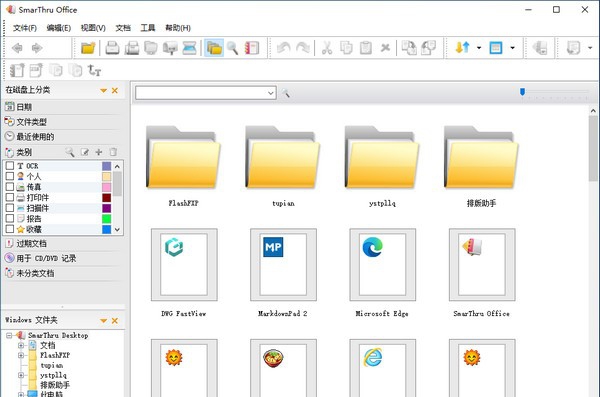Open the address combo box dropdown
This screenshot has height=397, width=600.
click(x=271, y=93)
